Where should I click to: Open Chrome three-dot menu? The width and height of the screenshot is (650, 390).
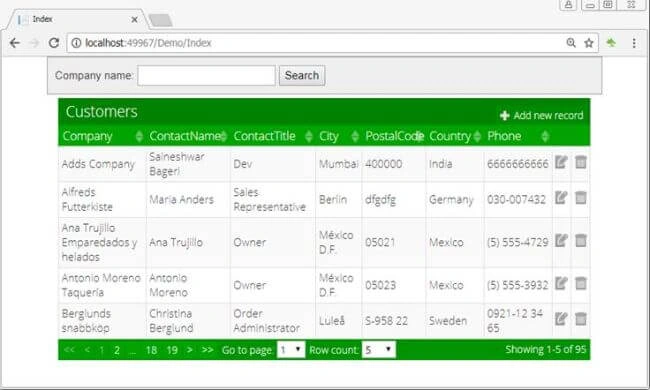[634, 43]
